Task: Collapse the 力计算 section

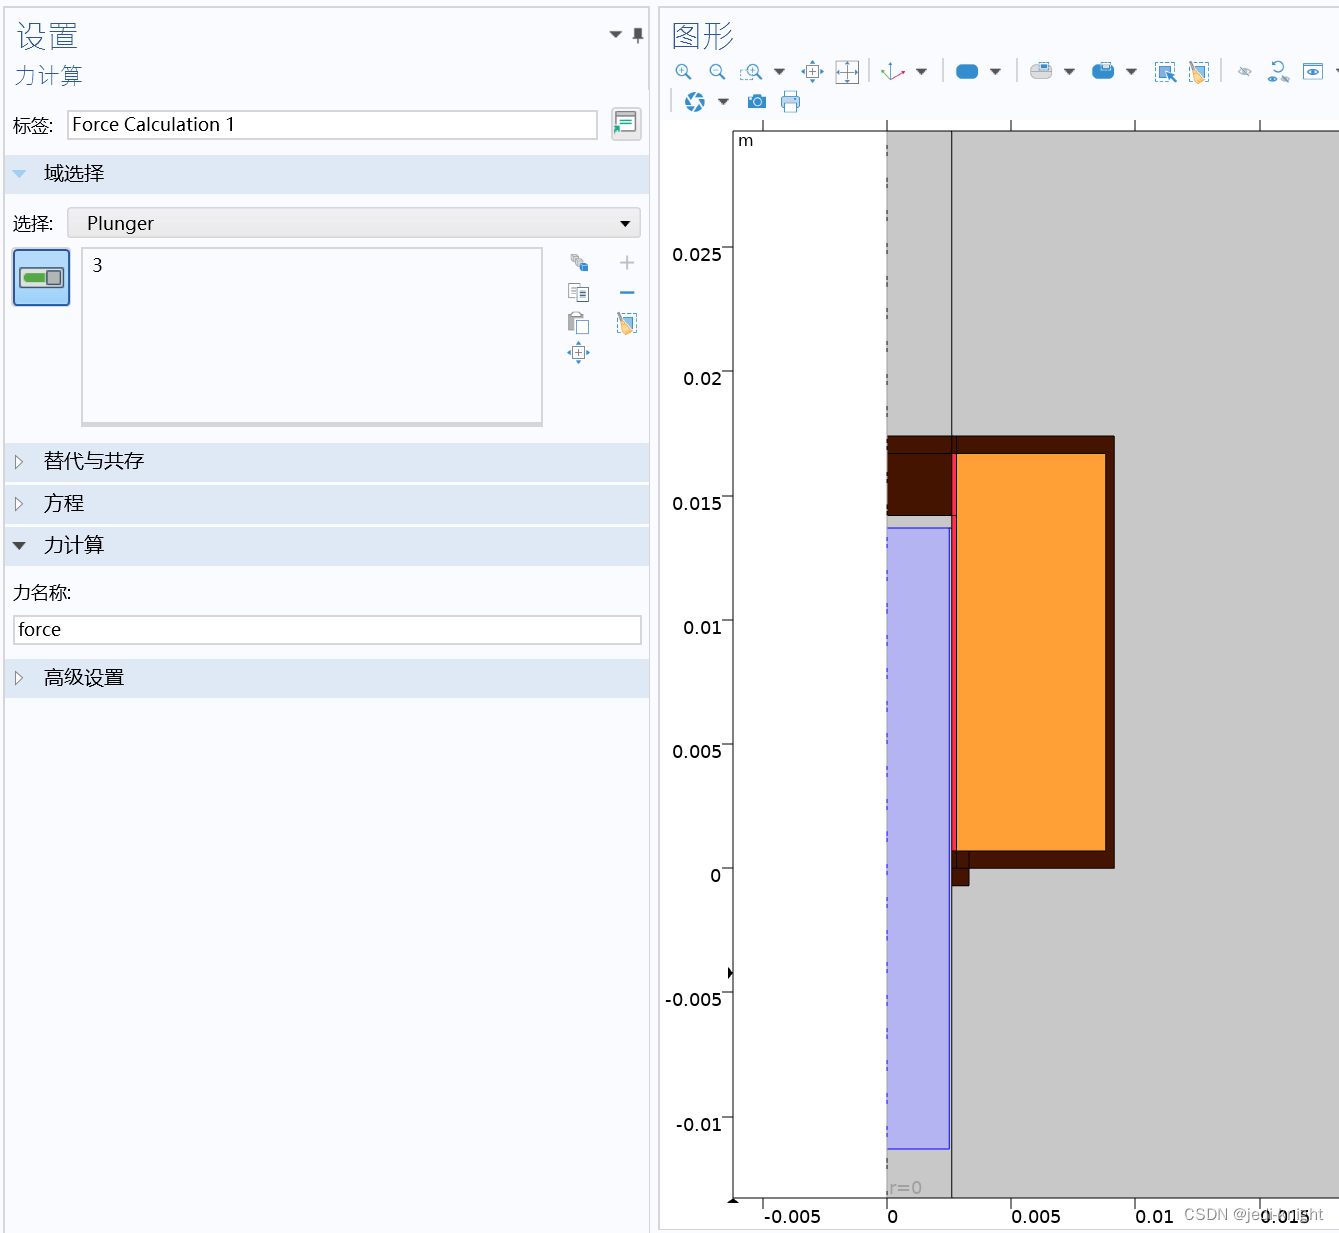Action: [327, 546]
